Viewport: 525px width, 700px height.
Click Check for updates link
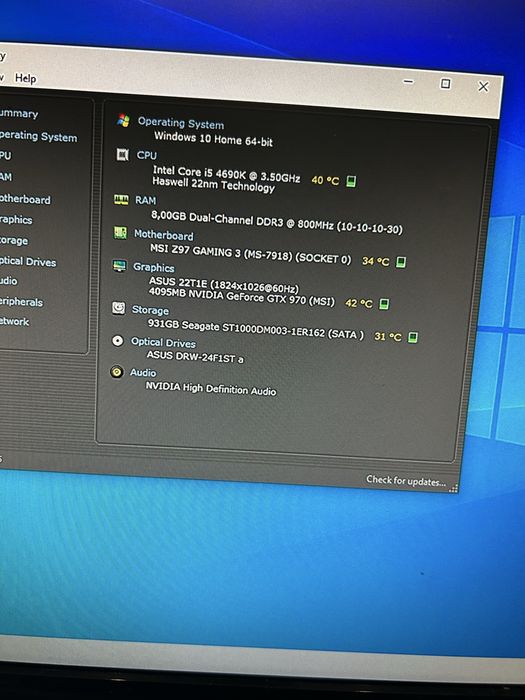(406, 481)
